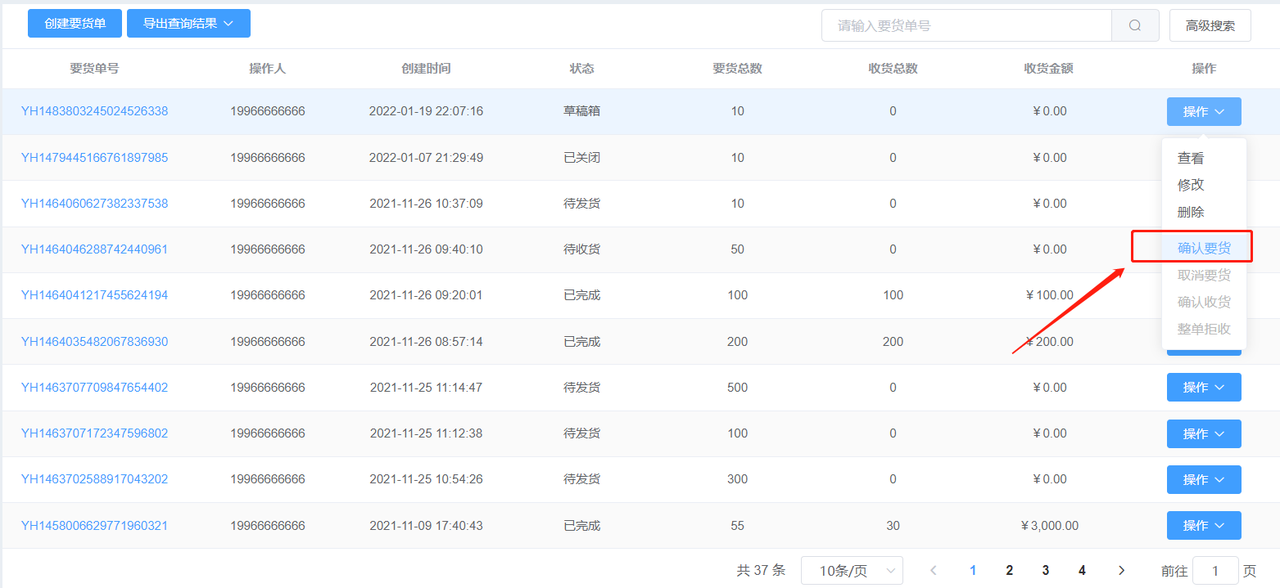Go to previous page arrow

tap(933, 570)
